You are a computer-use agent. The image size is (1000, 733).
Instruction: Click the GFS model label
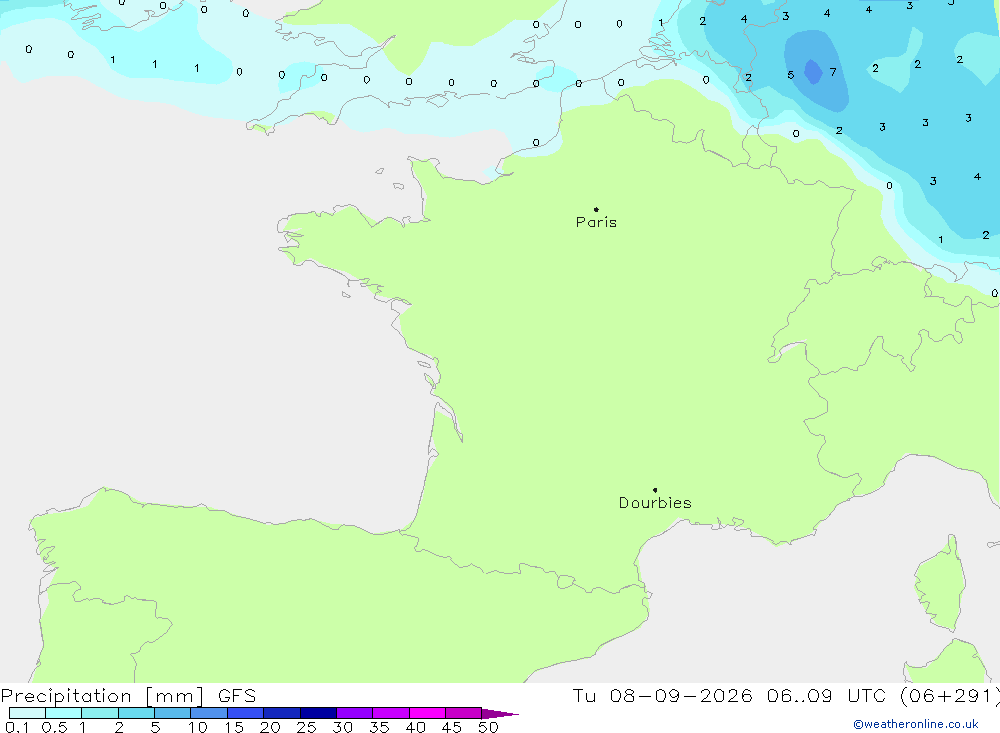tap(237, 696)
